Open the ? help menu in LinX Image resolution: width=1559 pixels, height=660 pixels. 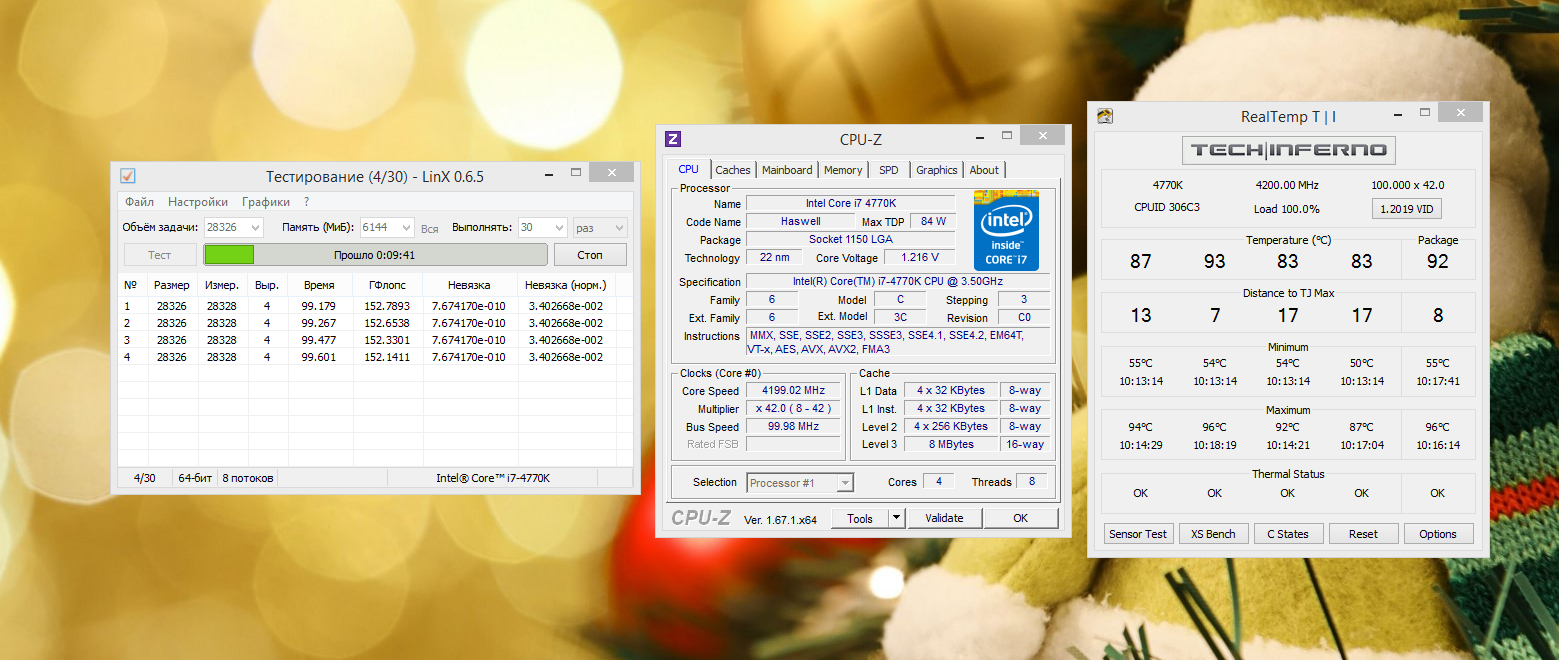(x=307, y=202)
